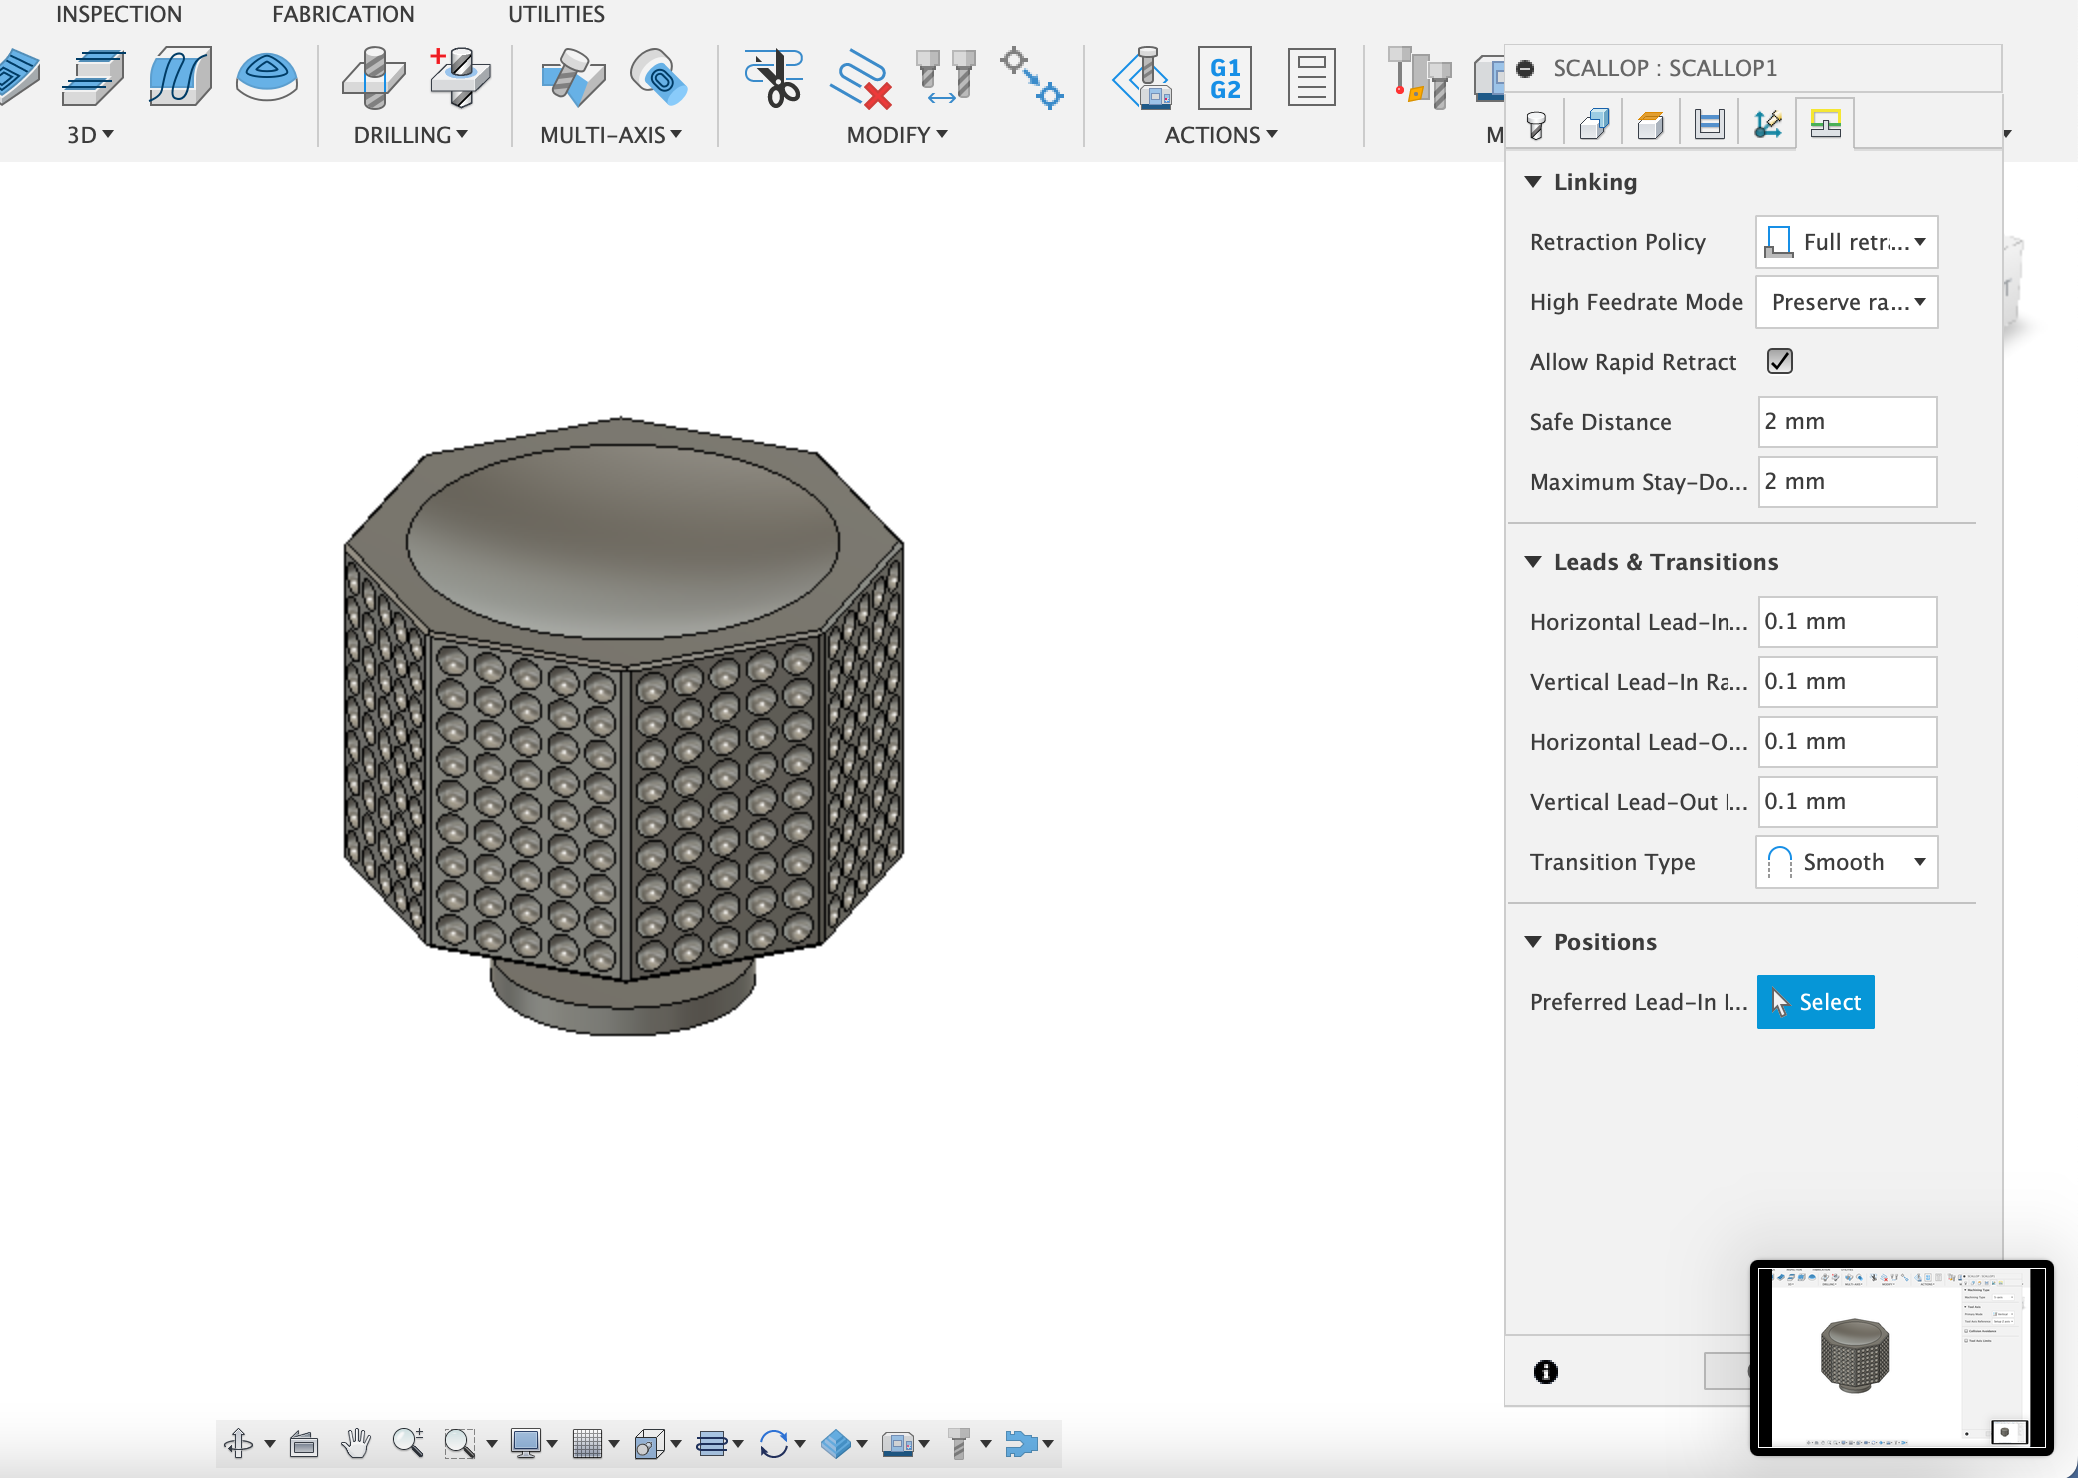Viewport: 2078px width, 1478px height.
Task: Click the blue refresh arrows icon
Action: [x=774, y=1443]
